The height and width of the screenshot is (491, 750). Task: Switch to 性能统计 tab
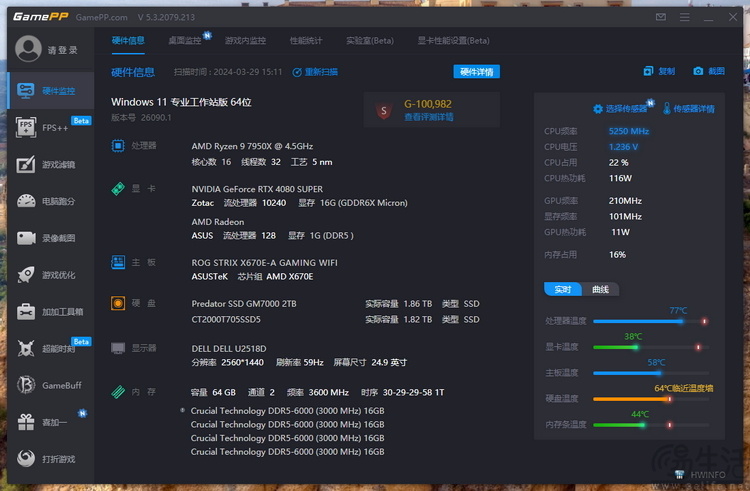(x=306, y=41)
